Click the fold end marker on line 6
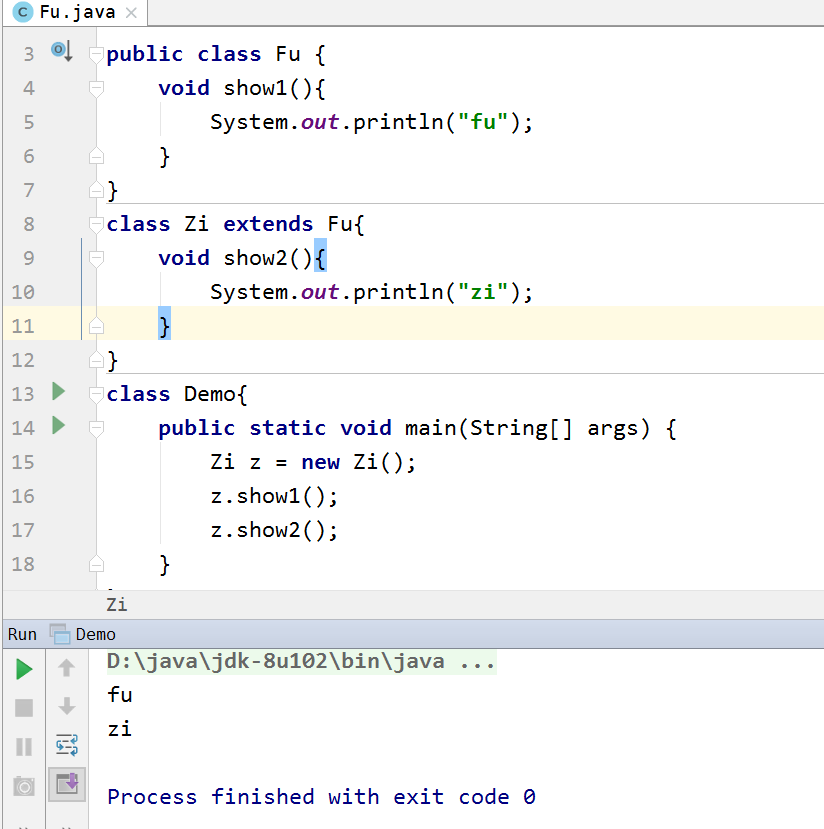824x829 pixels. click(x=96, y=156)
